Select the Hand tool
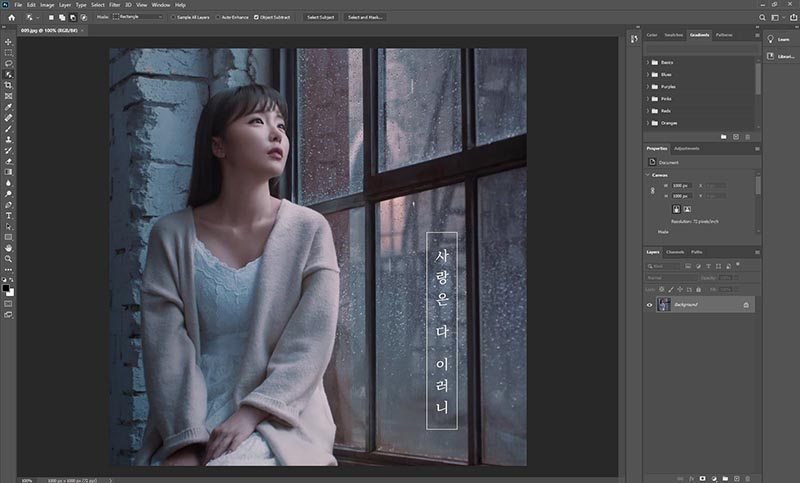This screenshot has height=483, width=800. click(x=8, y=248)
